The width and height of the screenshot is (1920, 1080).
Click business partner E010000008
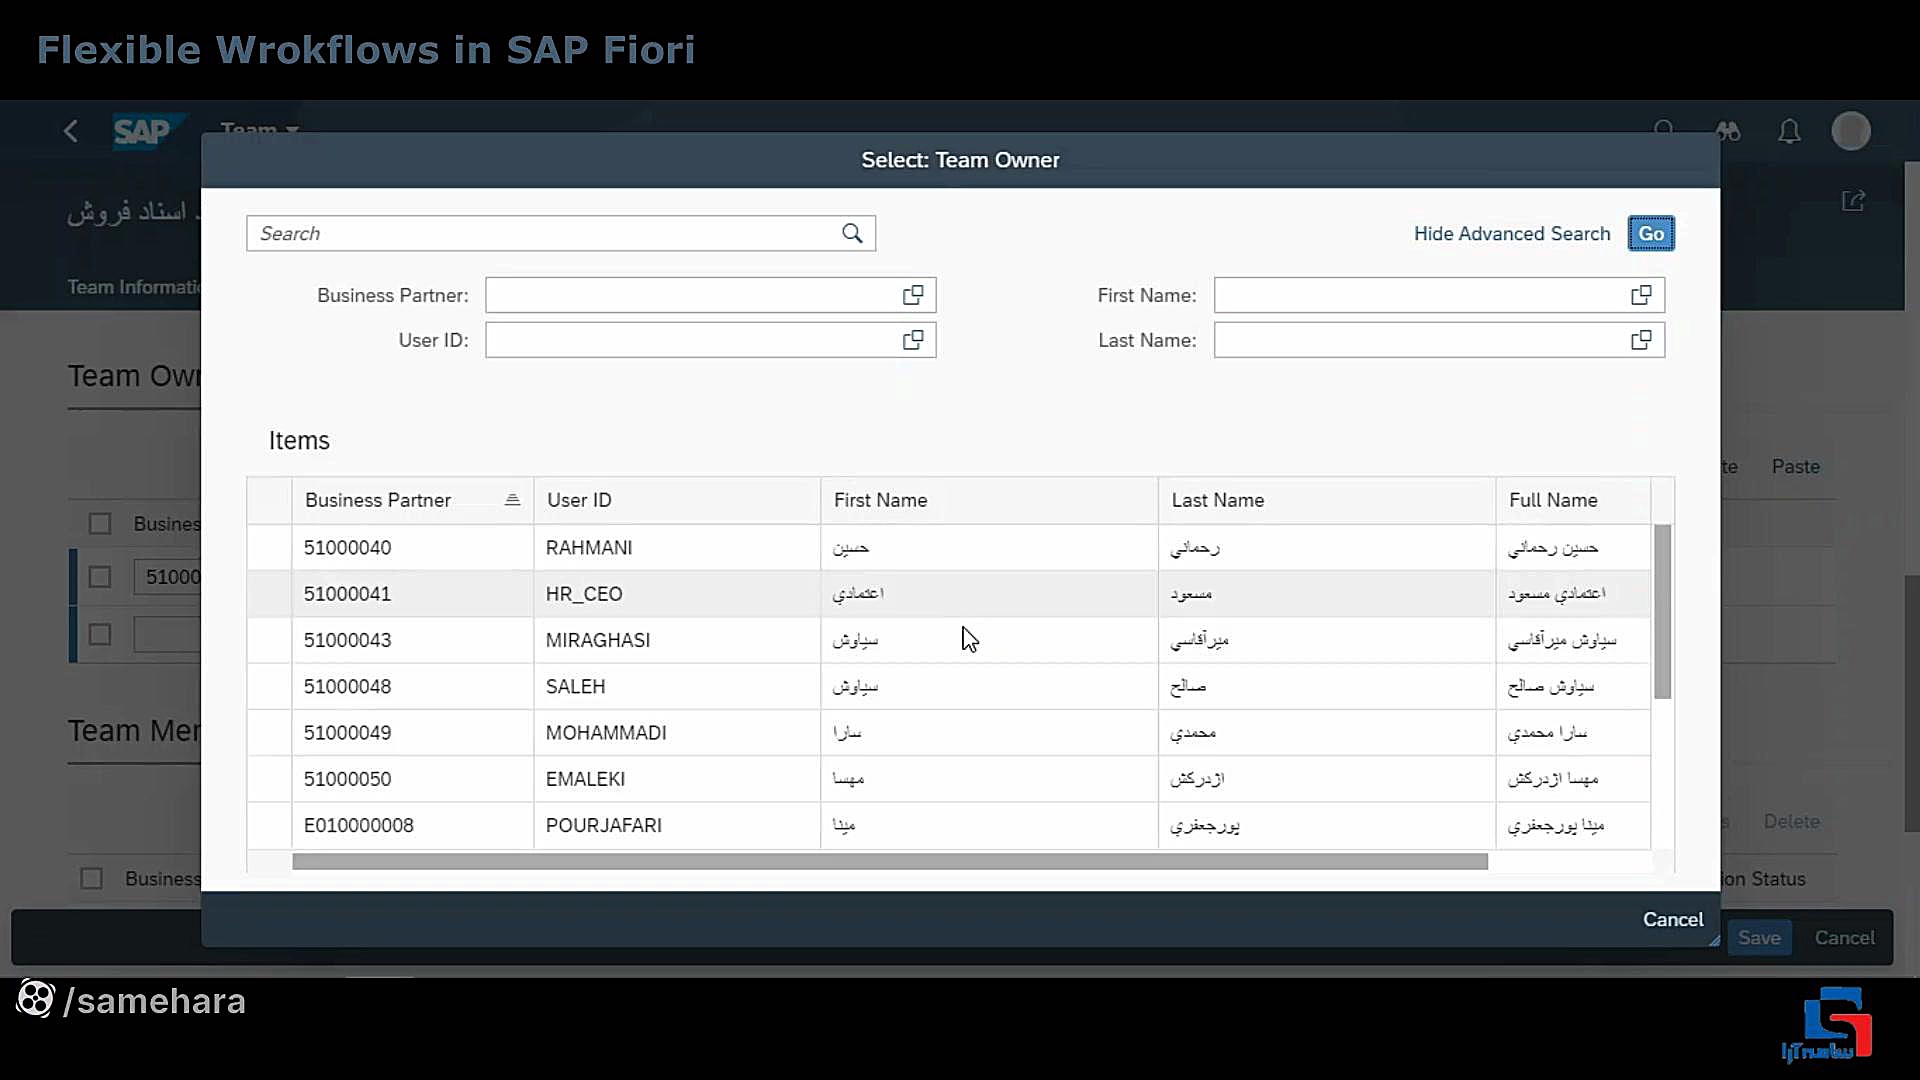click(x=358, y=826)
